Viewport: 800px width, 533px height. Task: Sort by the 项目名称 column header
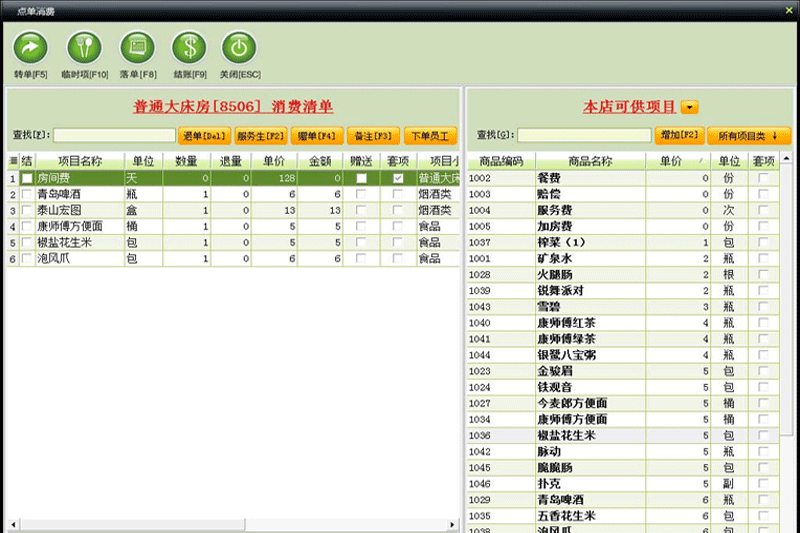click(80, 161)
